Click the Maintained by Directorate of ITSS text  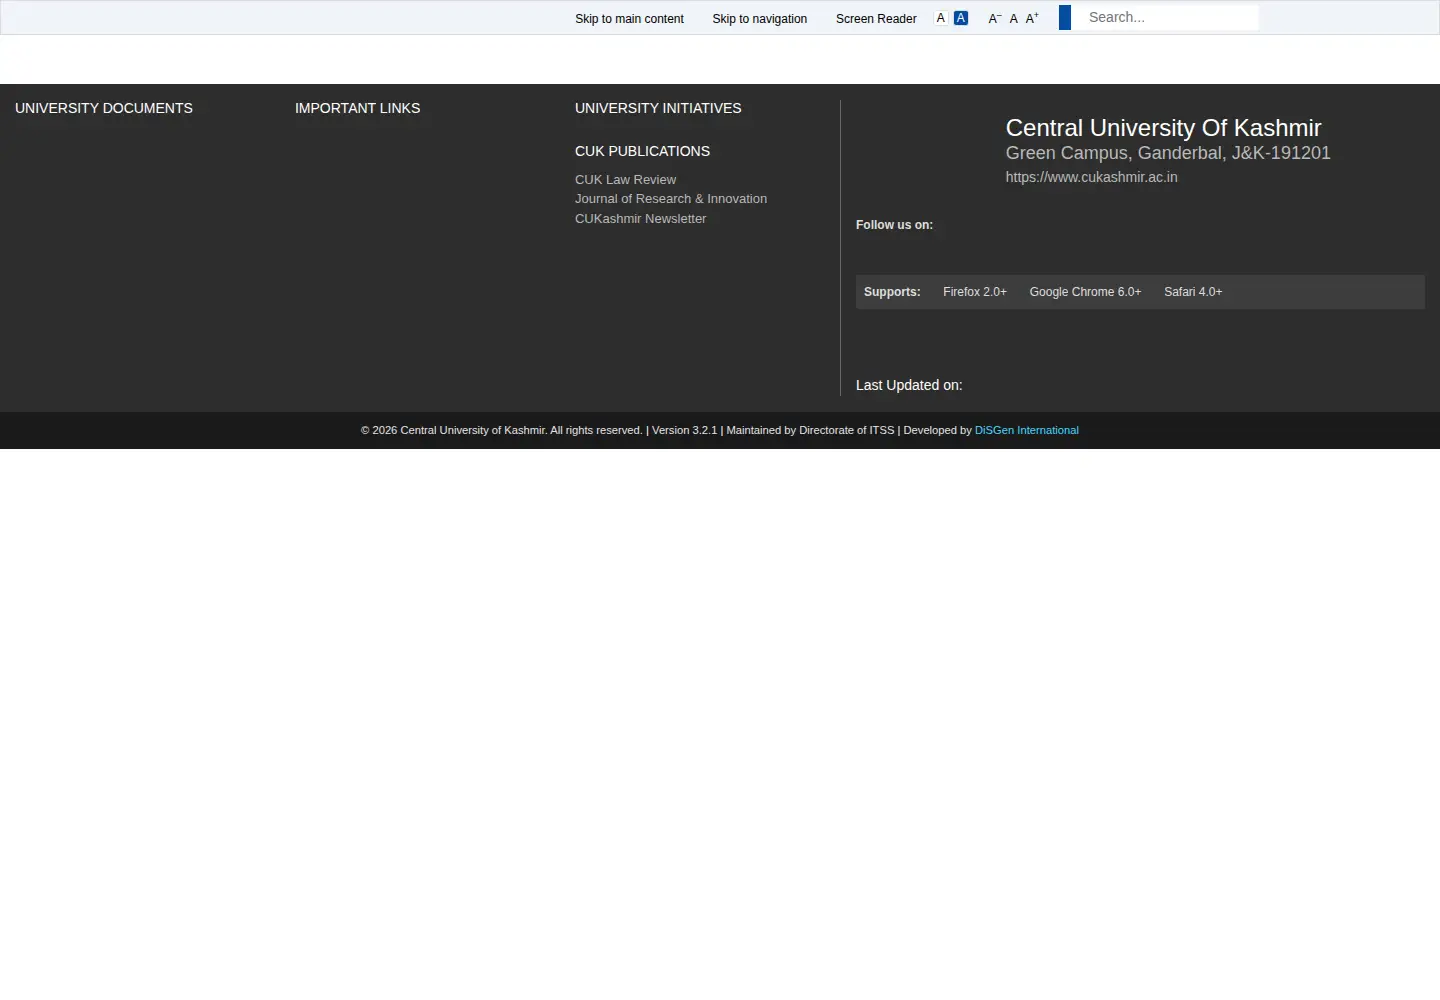pos(810,431)
